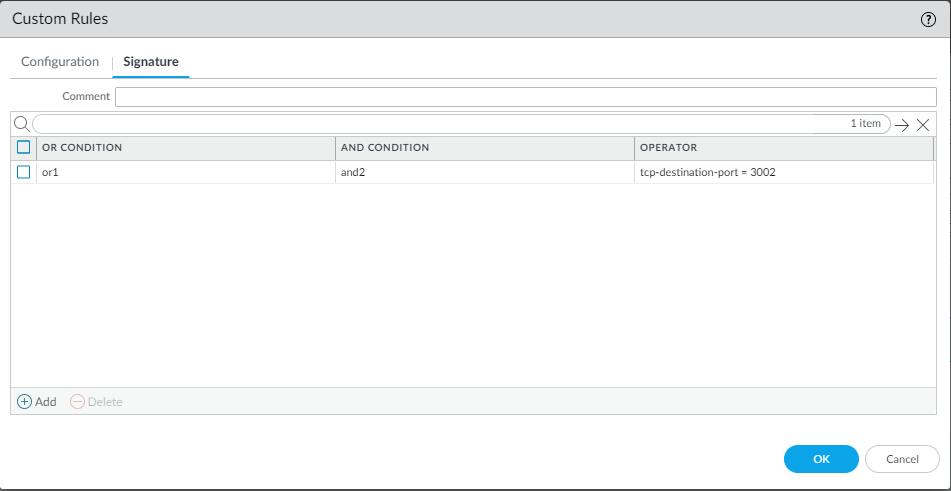This screenshot has height=491, width=951.
Task: Sort by the OR CONDITION column header
Action: click(186, 147)
